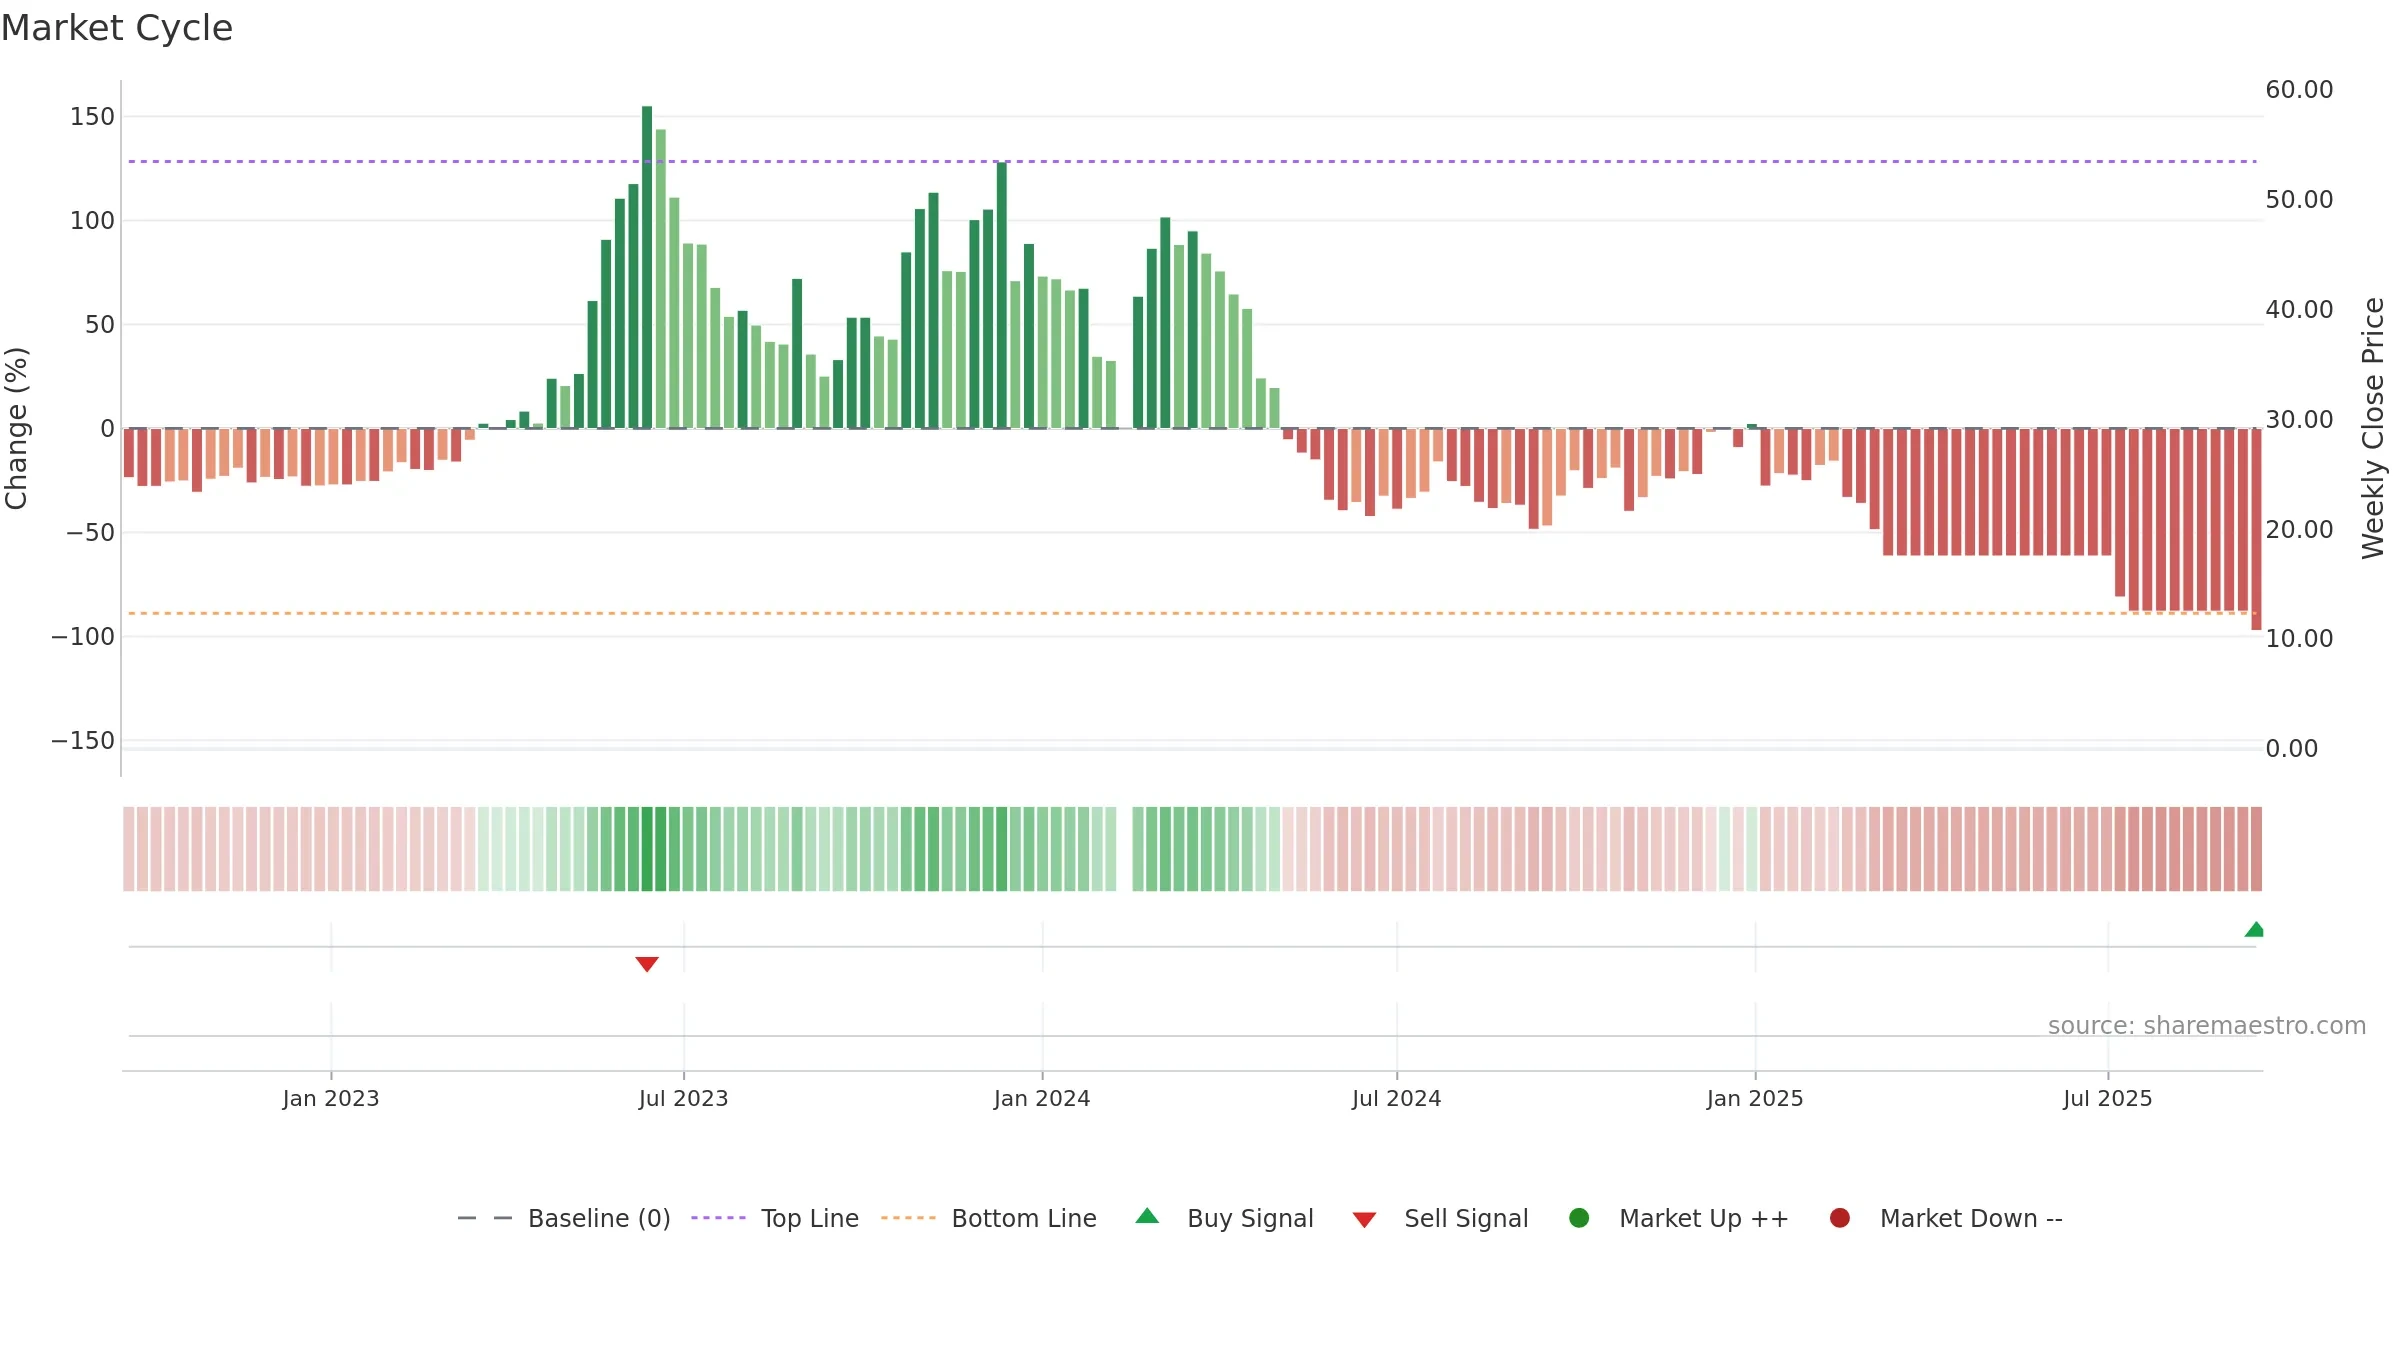2400x1350 pixels.
Task: Click the leftmost pale red heat-strip cell
Action: pyautogui.click(x=129, y=849)
